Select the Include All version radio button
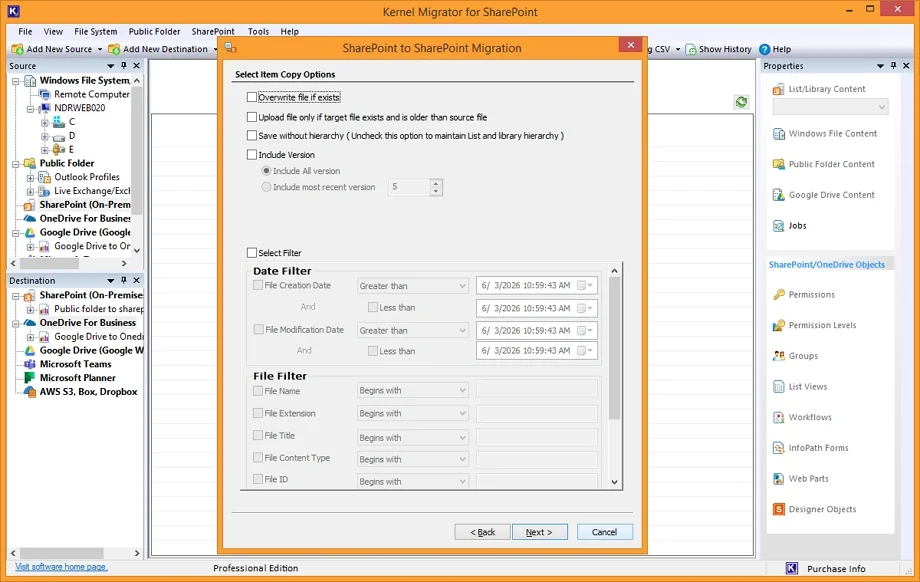 [266, 171]
